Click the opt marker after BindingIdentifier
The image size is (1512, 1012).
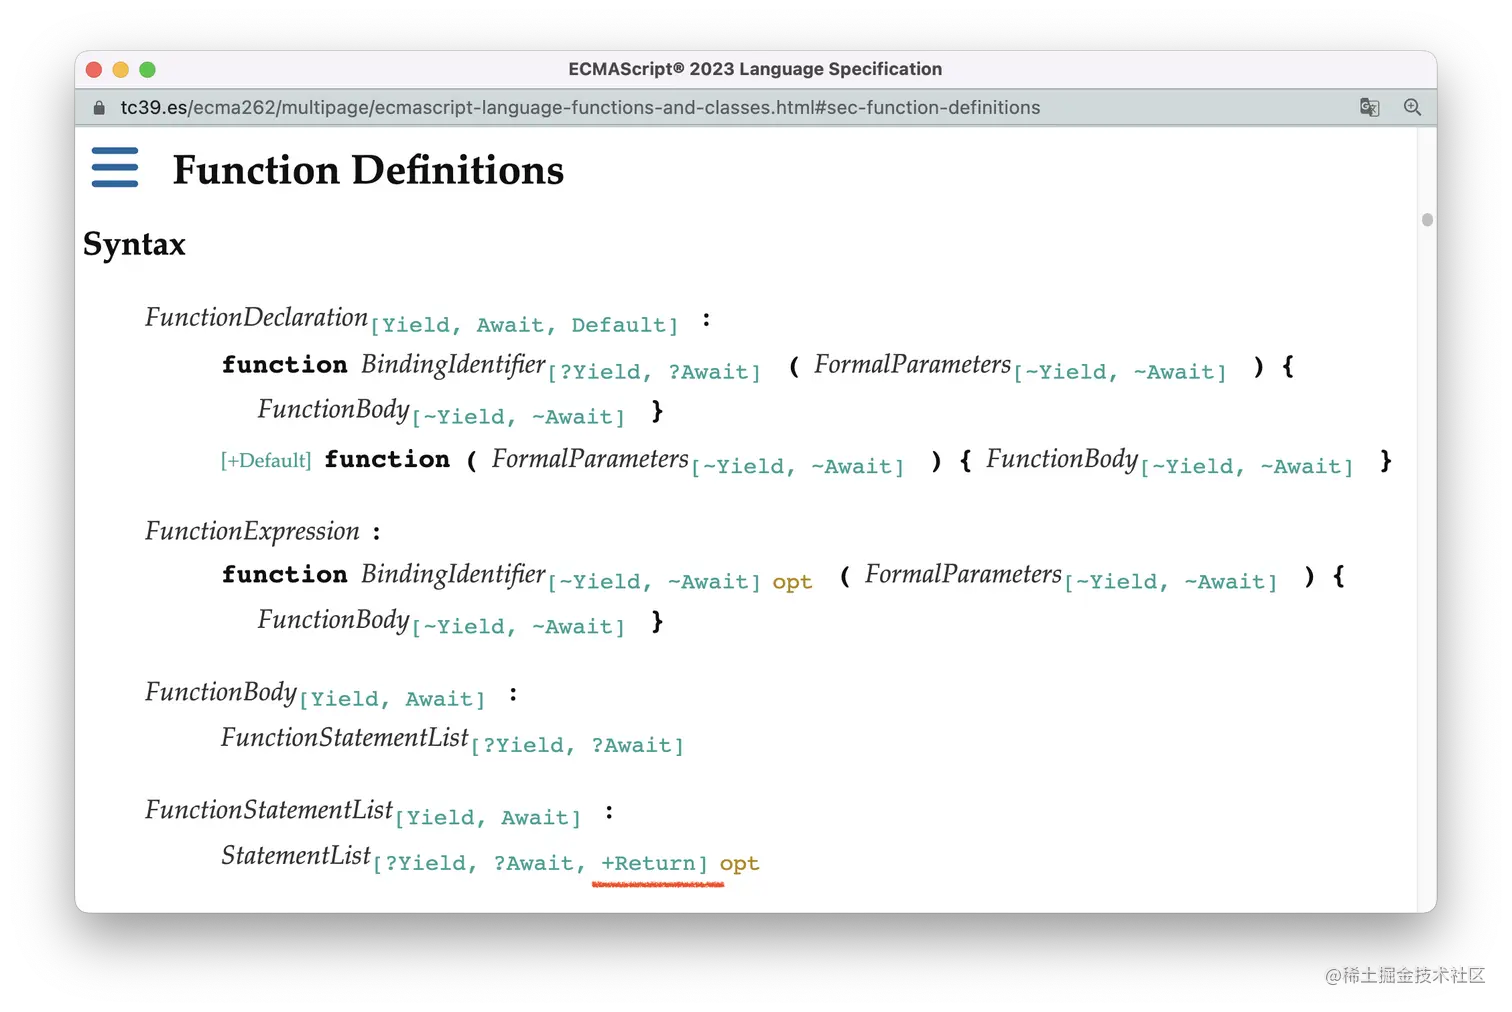coord(791,581)
